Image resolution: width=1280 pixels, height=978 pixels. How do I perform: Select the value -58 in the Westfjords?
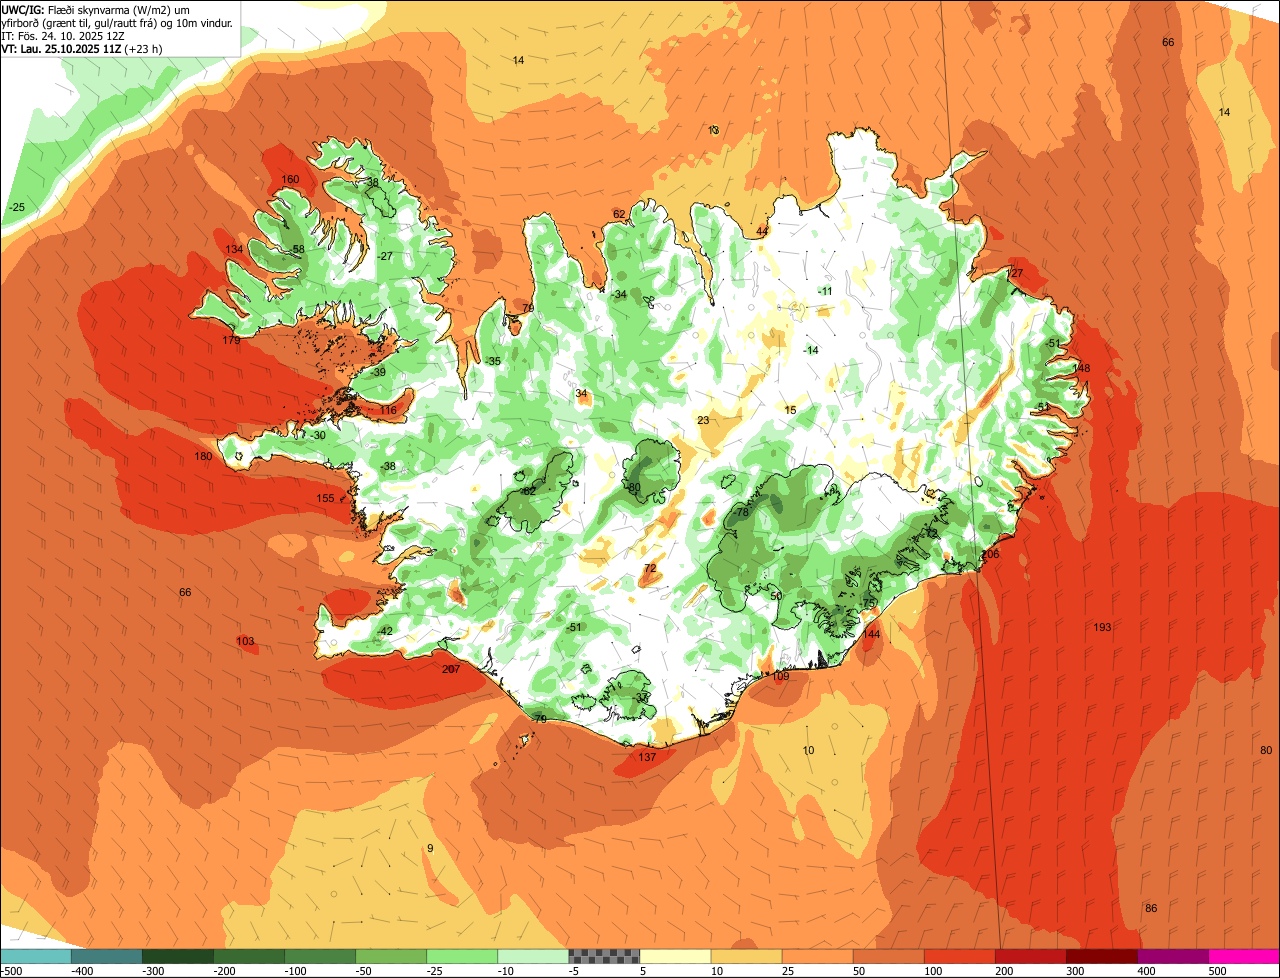pyautogui.click(x=296, y=250)
